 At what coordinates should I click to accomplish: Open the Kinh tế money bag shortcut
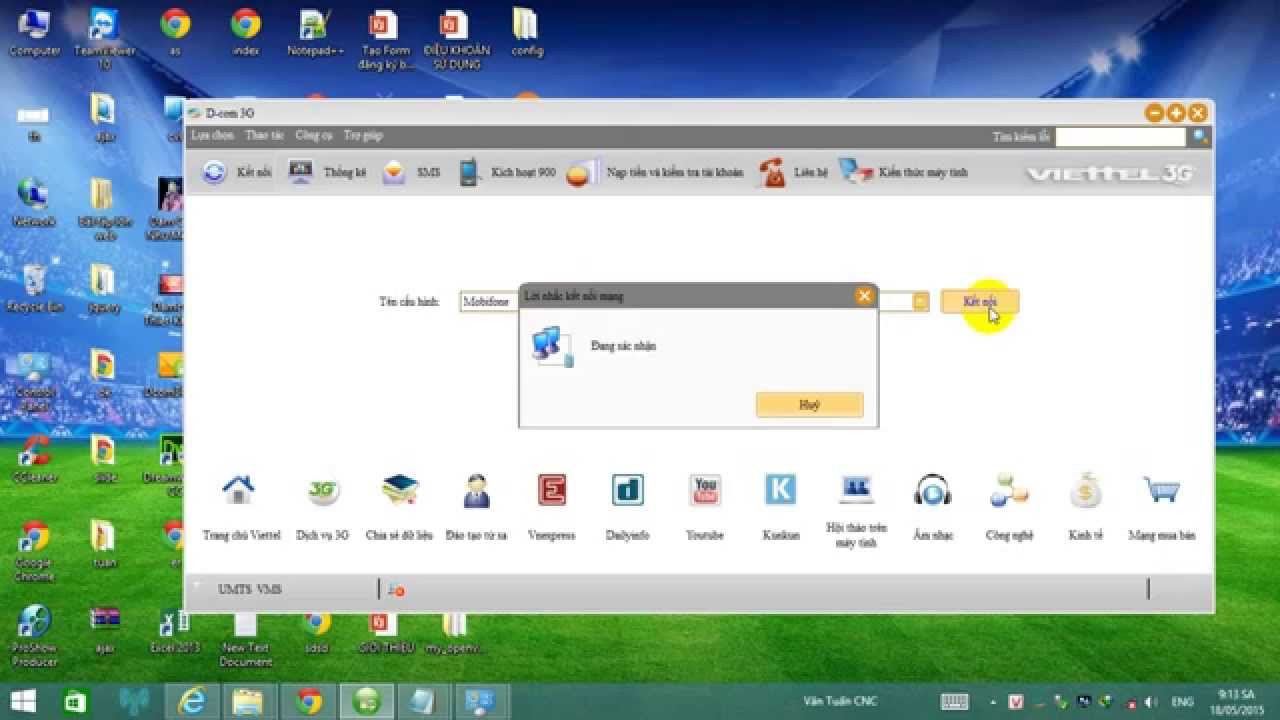pos(1085,508)
